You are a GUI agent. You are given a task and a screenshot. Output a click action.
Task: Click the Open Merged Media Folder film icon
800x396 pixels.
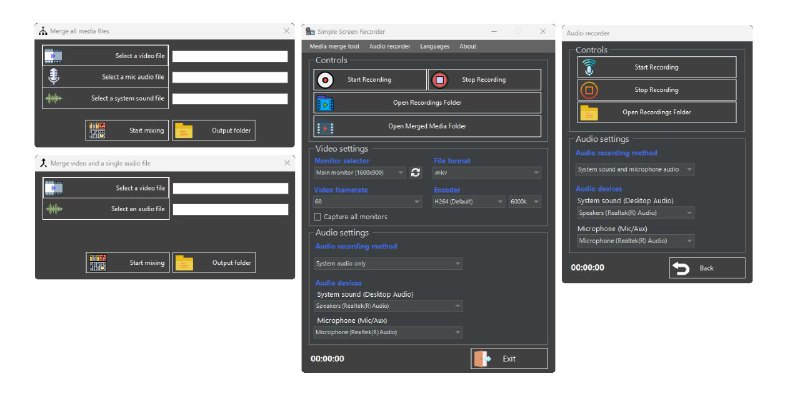325,127
